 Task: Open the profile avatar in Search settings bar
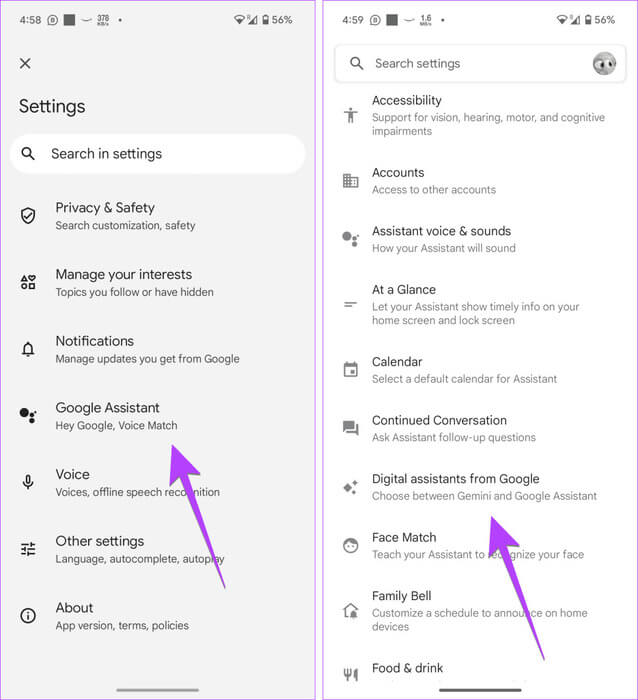click(x=605, y=63)
